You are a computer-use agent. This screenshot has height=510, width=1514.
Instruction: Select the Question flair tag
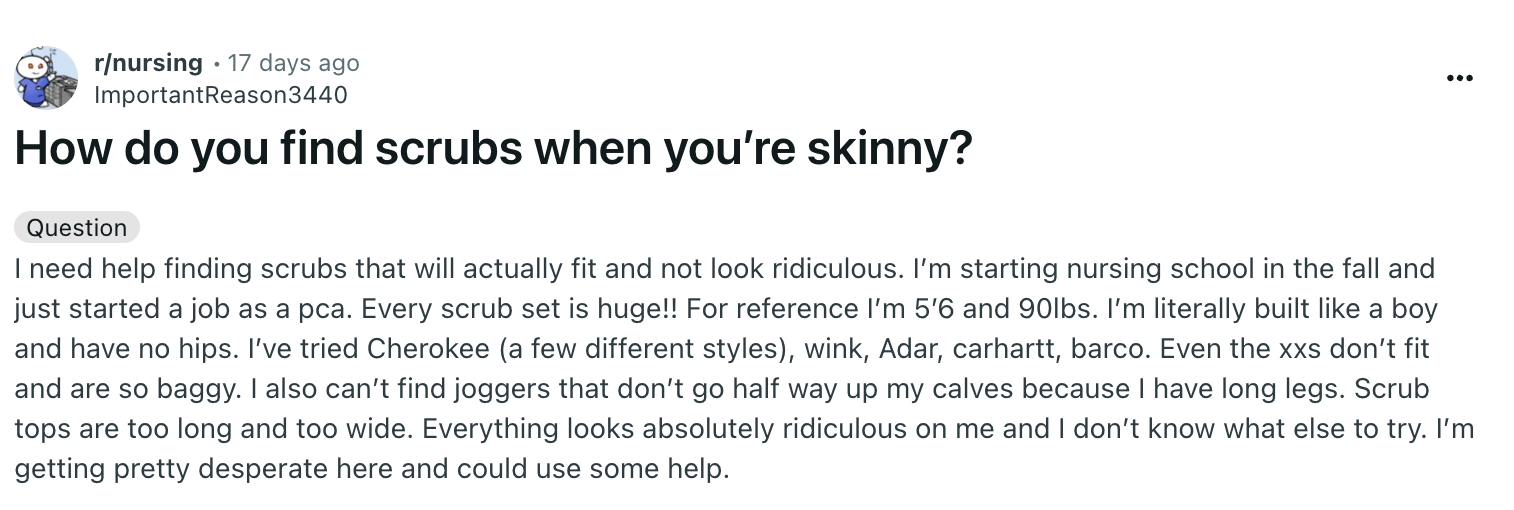pyautogui.click(x=77, y=227)
